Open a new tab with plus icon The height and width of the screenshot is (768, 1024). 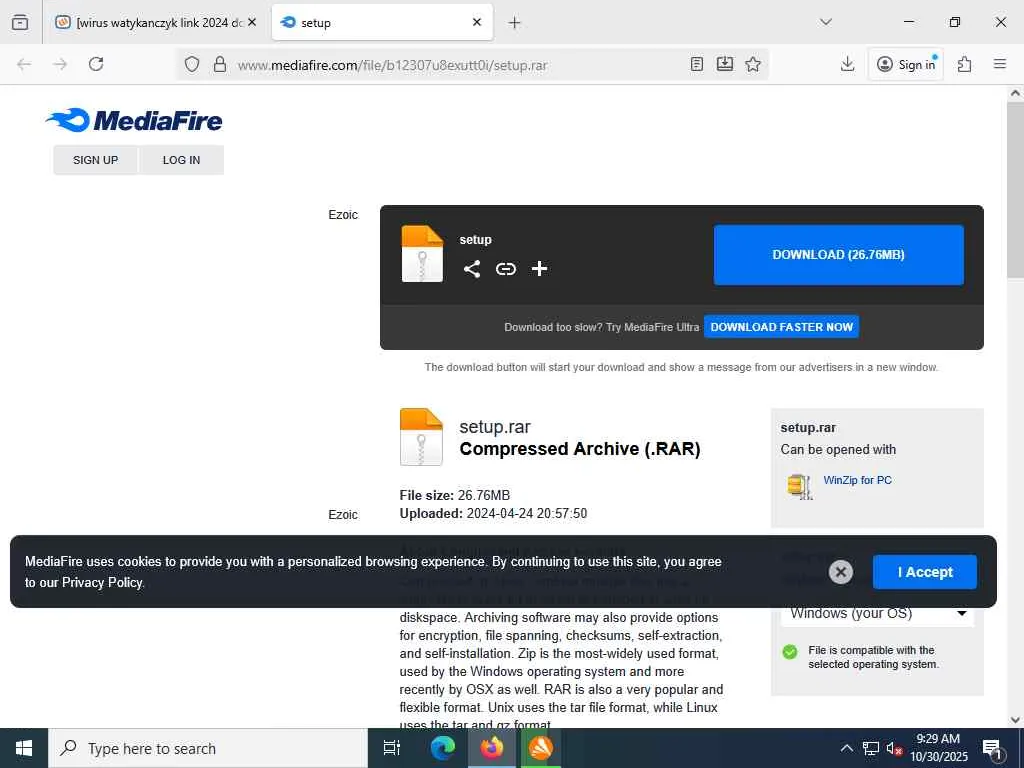[515, 23]
